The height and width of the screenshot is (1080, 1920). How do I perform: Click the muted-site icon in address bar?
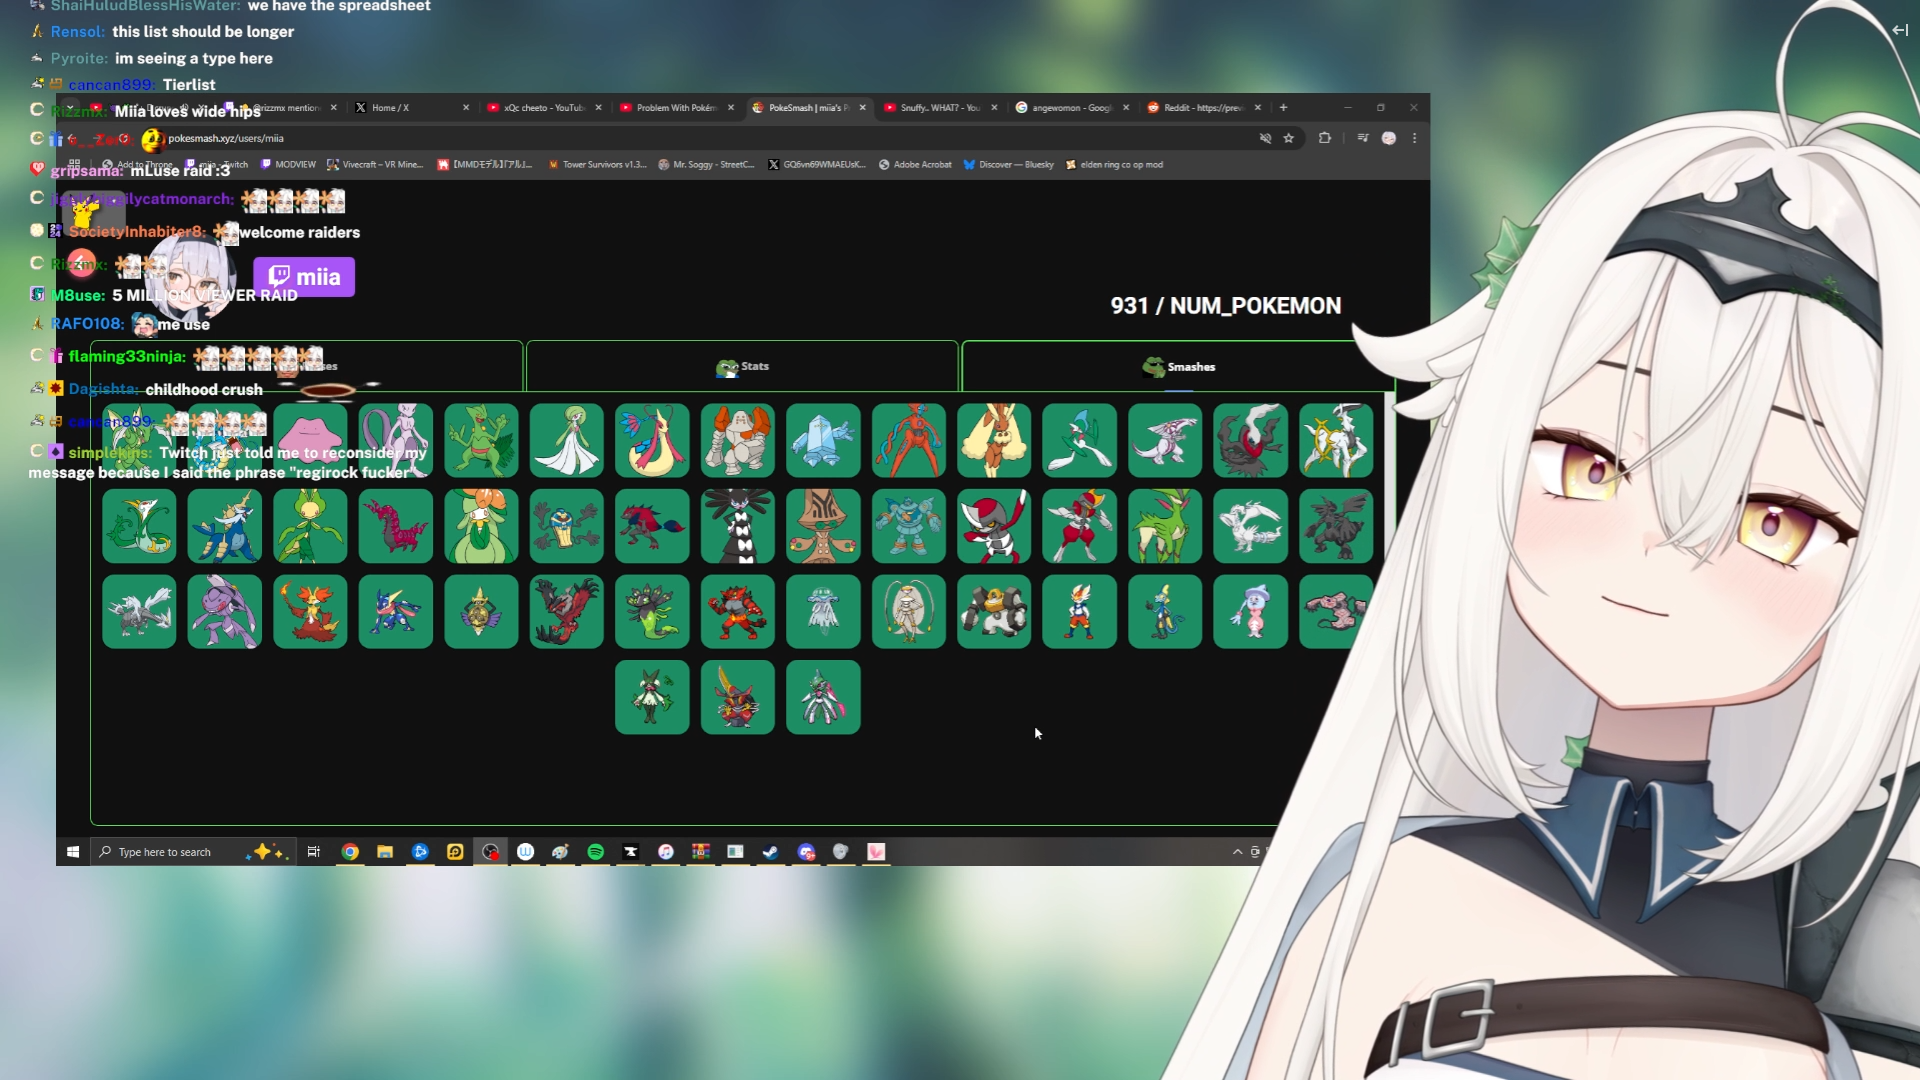[1265, 138]
